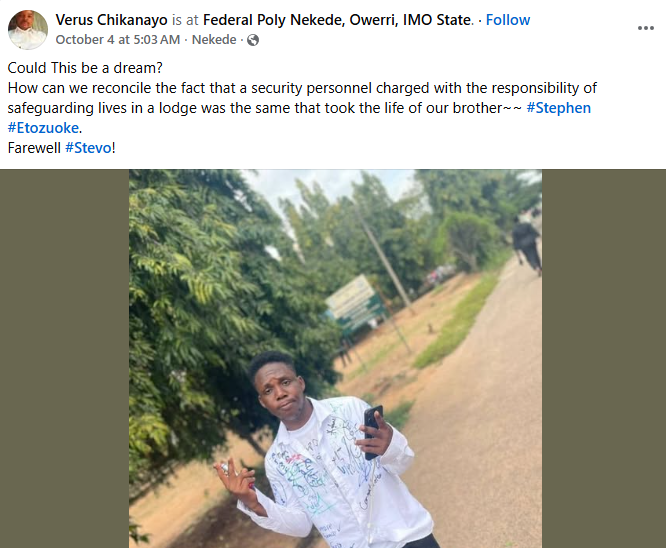This screenshot has height=548, width=666.
Task: Open the #Stevo hashtag
Action: 89,148
